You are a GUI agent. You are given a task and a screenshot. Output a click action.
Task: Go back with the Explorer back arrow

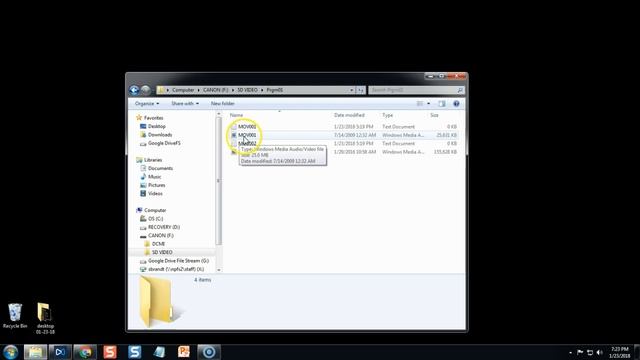tap(134, 90)
